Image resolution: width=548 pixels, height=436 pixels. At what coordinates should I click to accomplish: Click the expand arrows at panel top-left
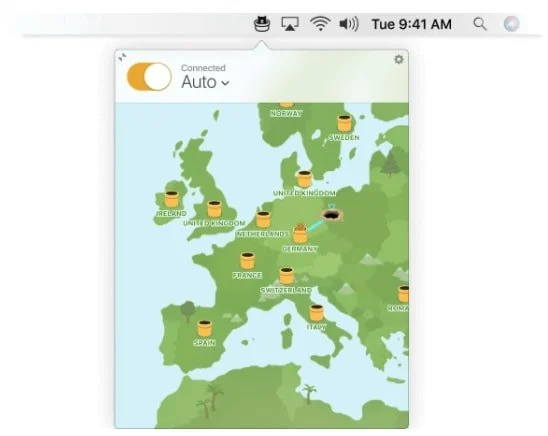tap(122, 57)
